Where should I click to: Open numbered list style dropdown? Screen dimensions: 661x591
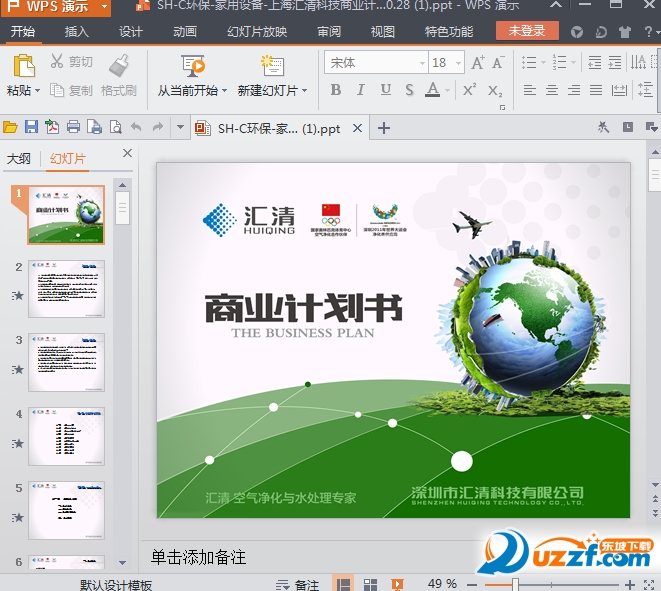(573, 63)
